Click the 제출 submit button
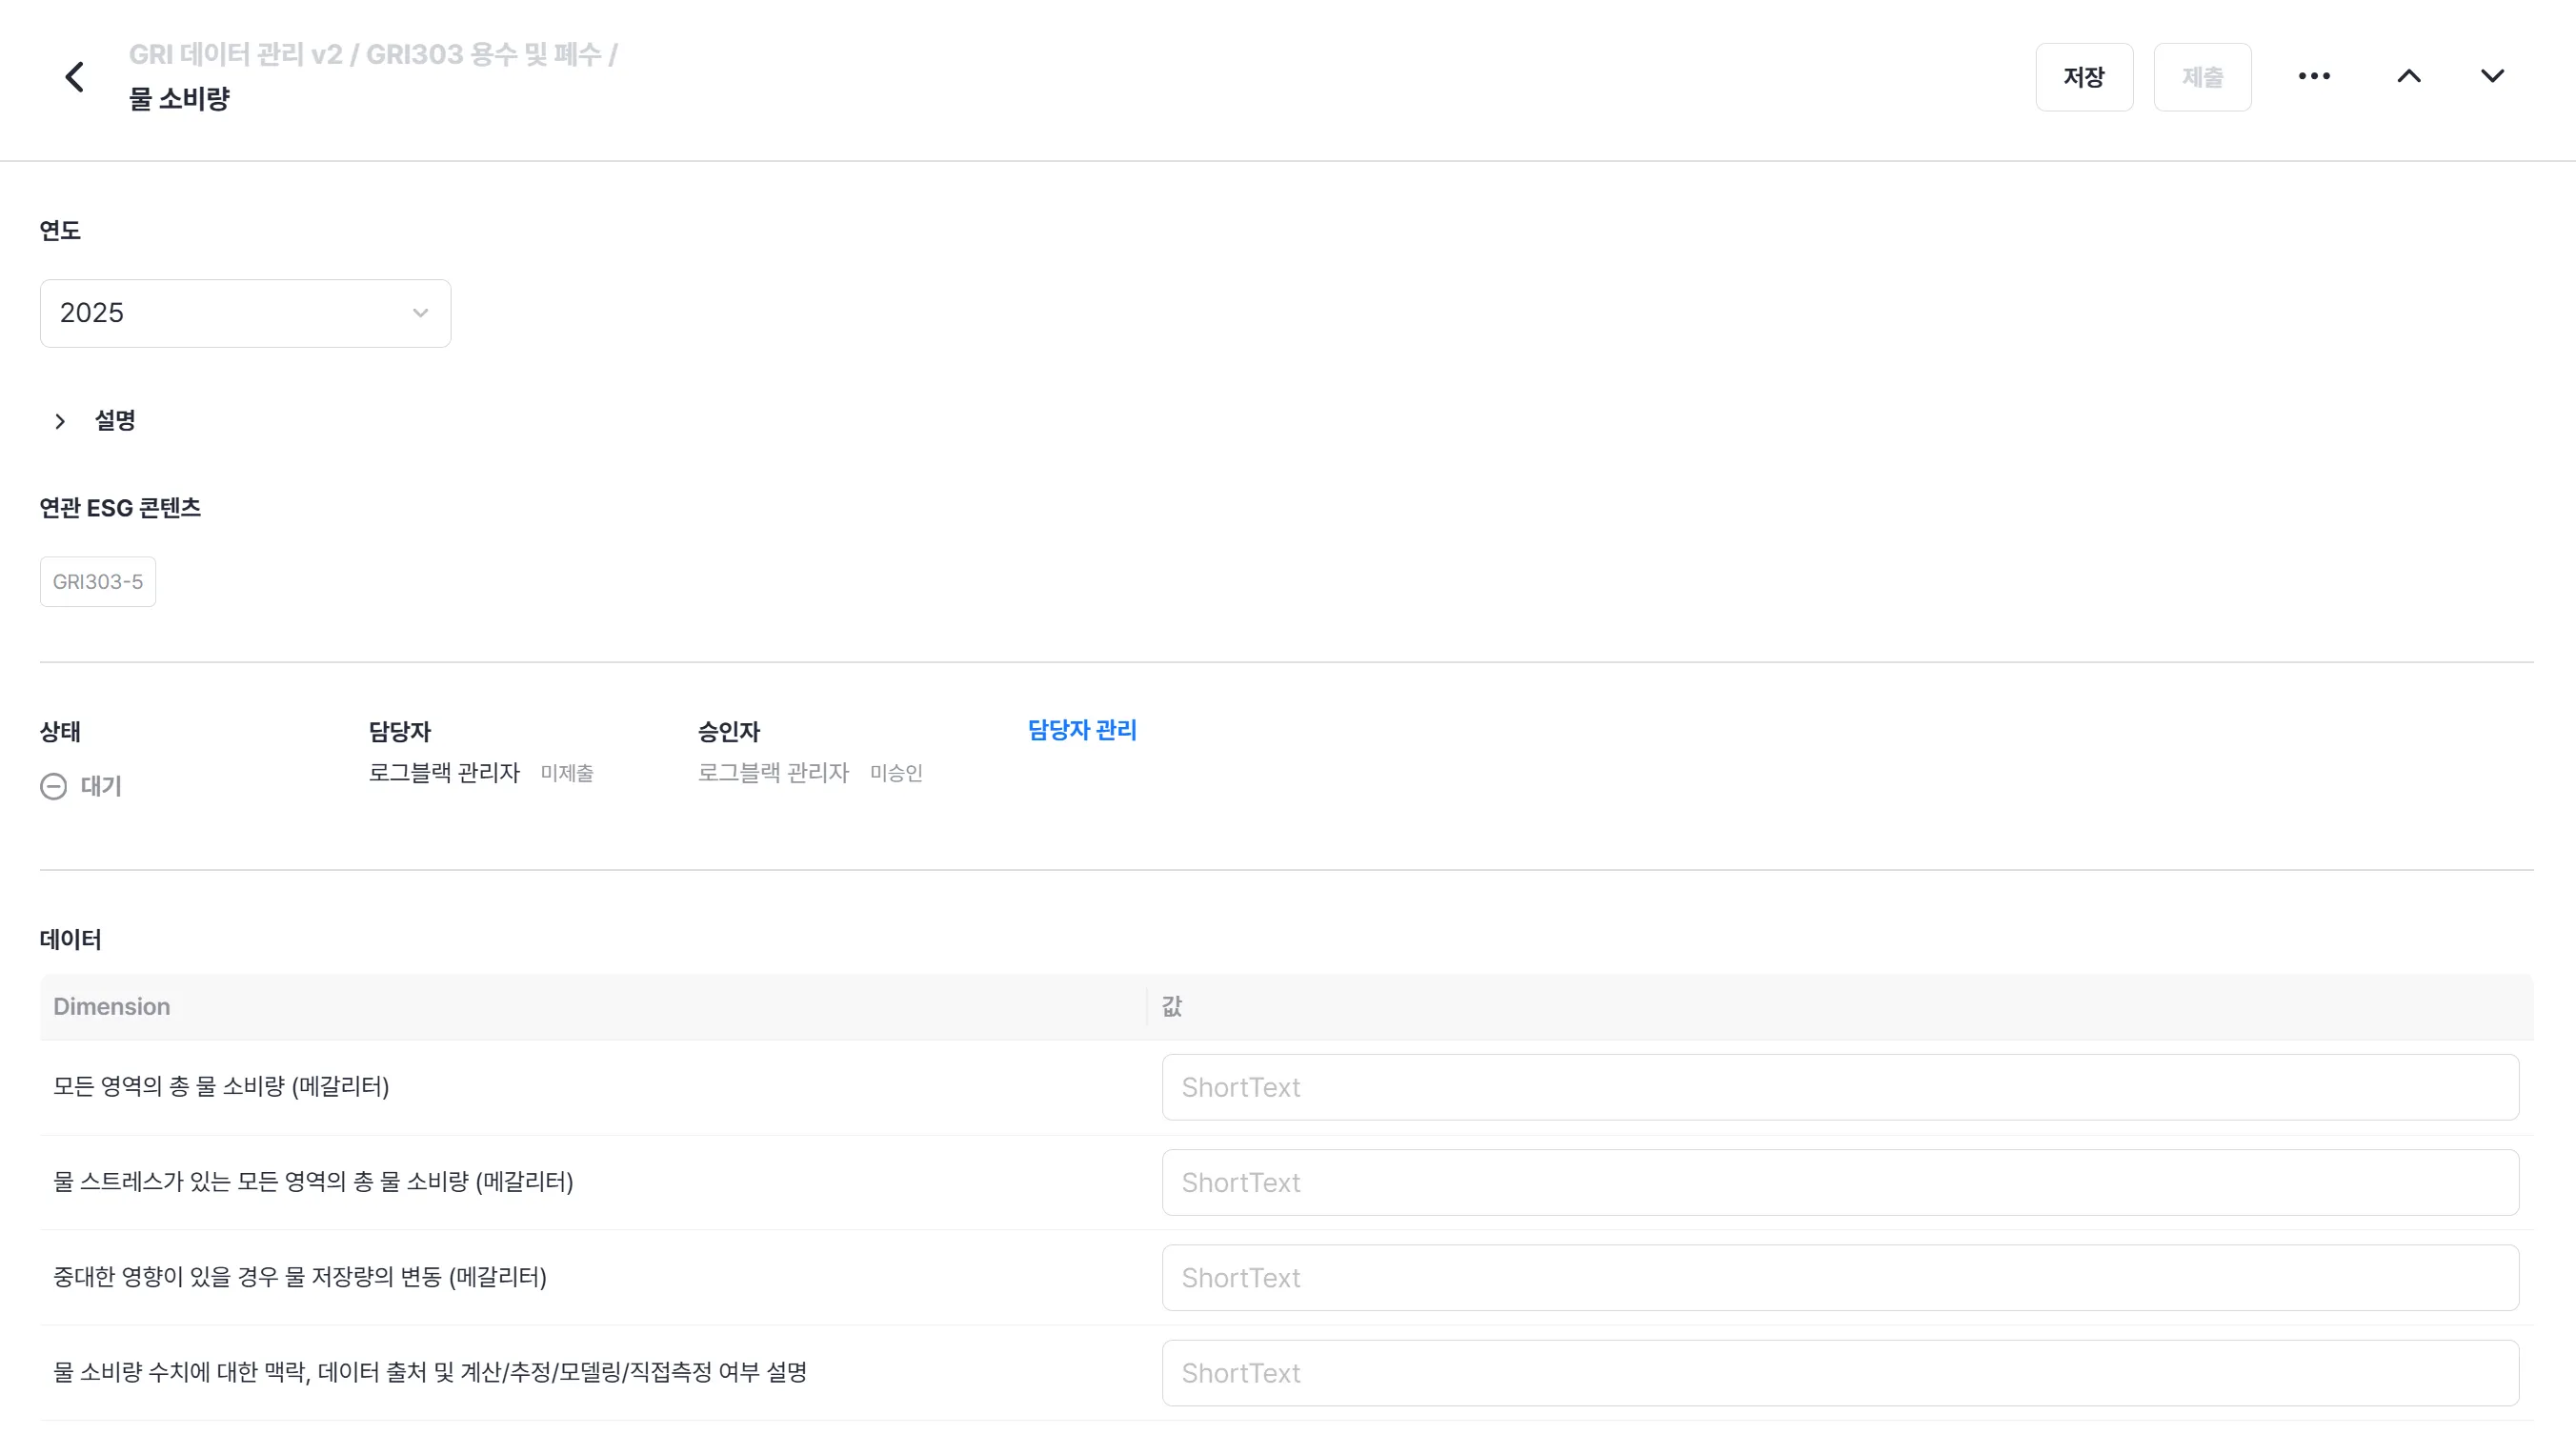 pyautogui.click(x=2202, y=77)
